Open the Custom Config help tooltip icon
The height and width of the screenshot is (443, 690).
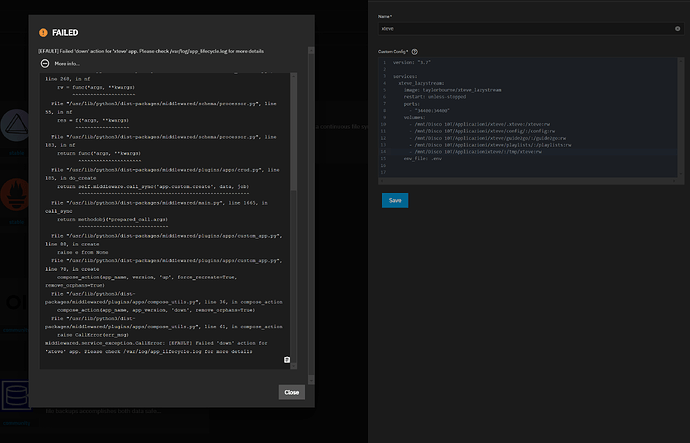pyautogui.click(x=415, y=51)
